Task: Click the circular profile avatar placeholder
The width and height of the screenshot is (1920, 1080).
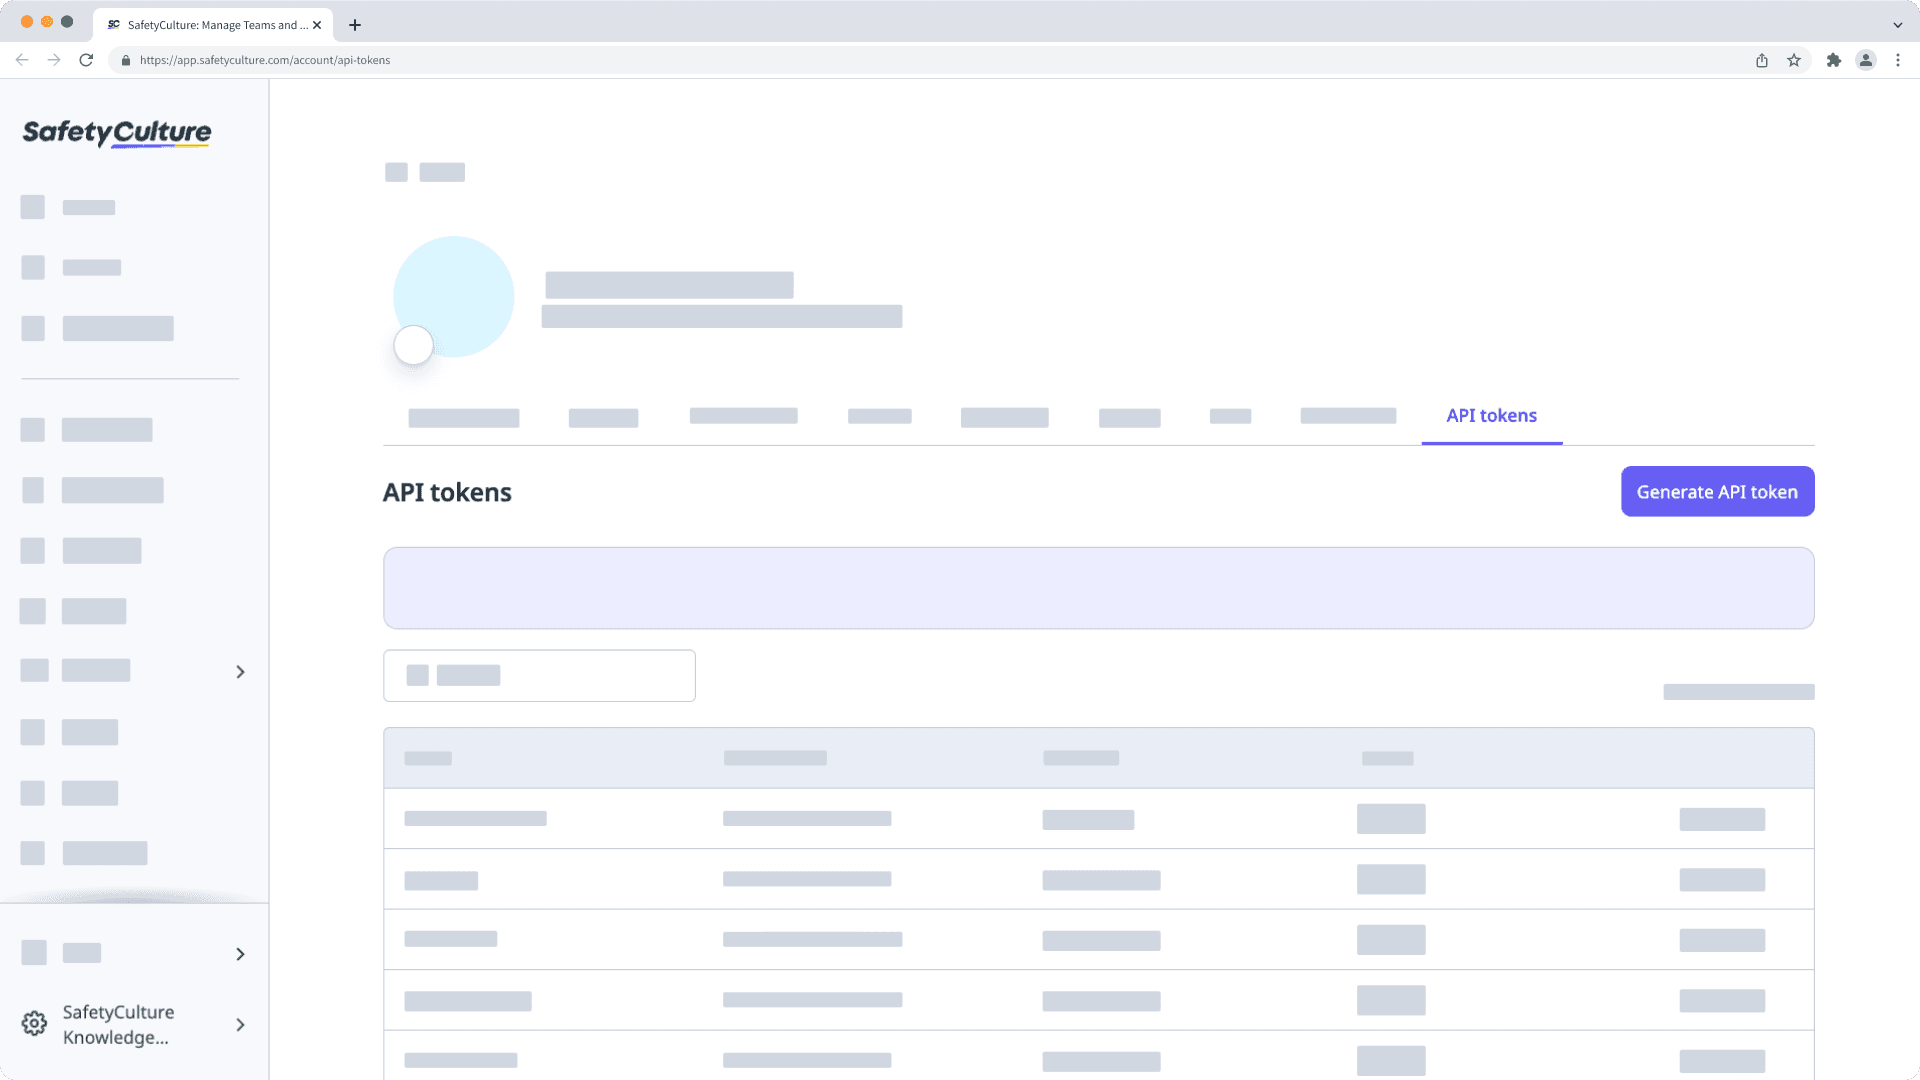Action: [452, 296]
